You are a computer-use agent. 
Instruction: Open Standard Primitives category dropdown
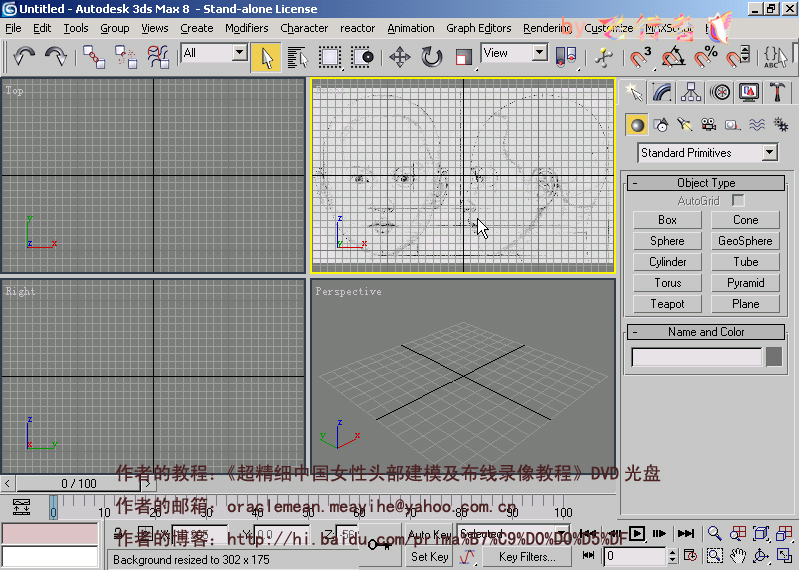707,152
